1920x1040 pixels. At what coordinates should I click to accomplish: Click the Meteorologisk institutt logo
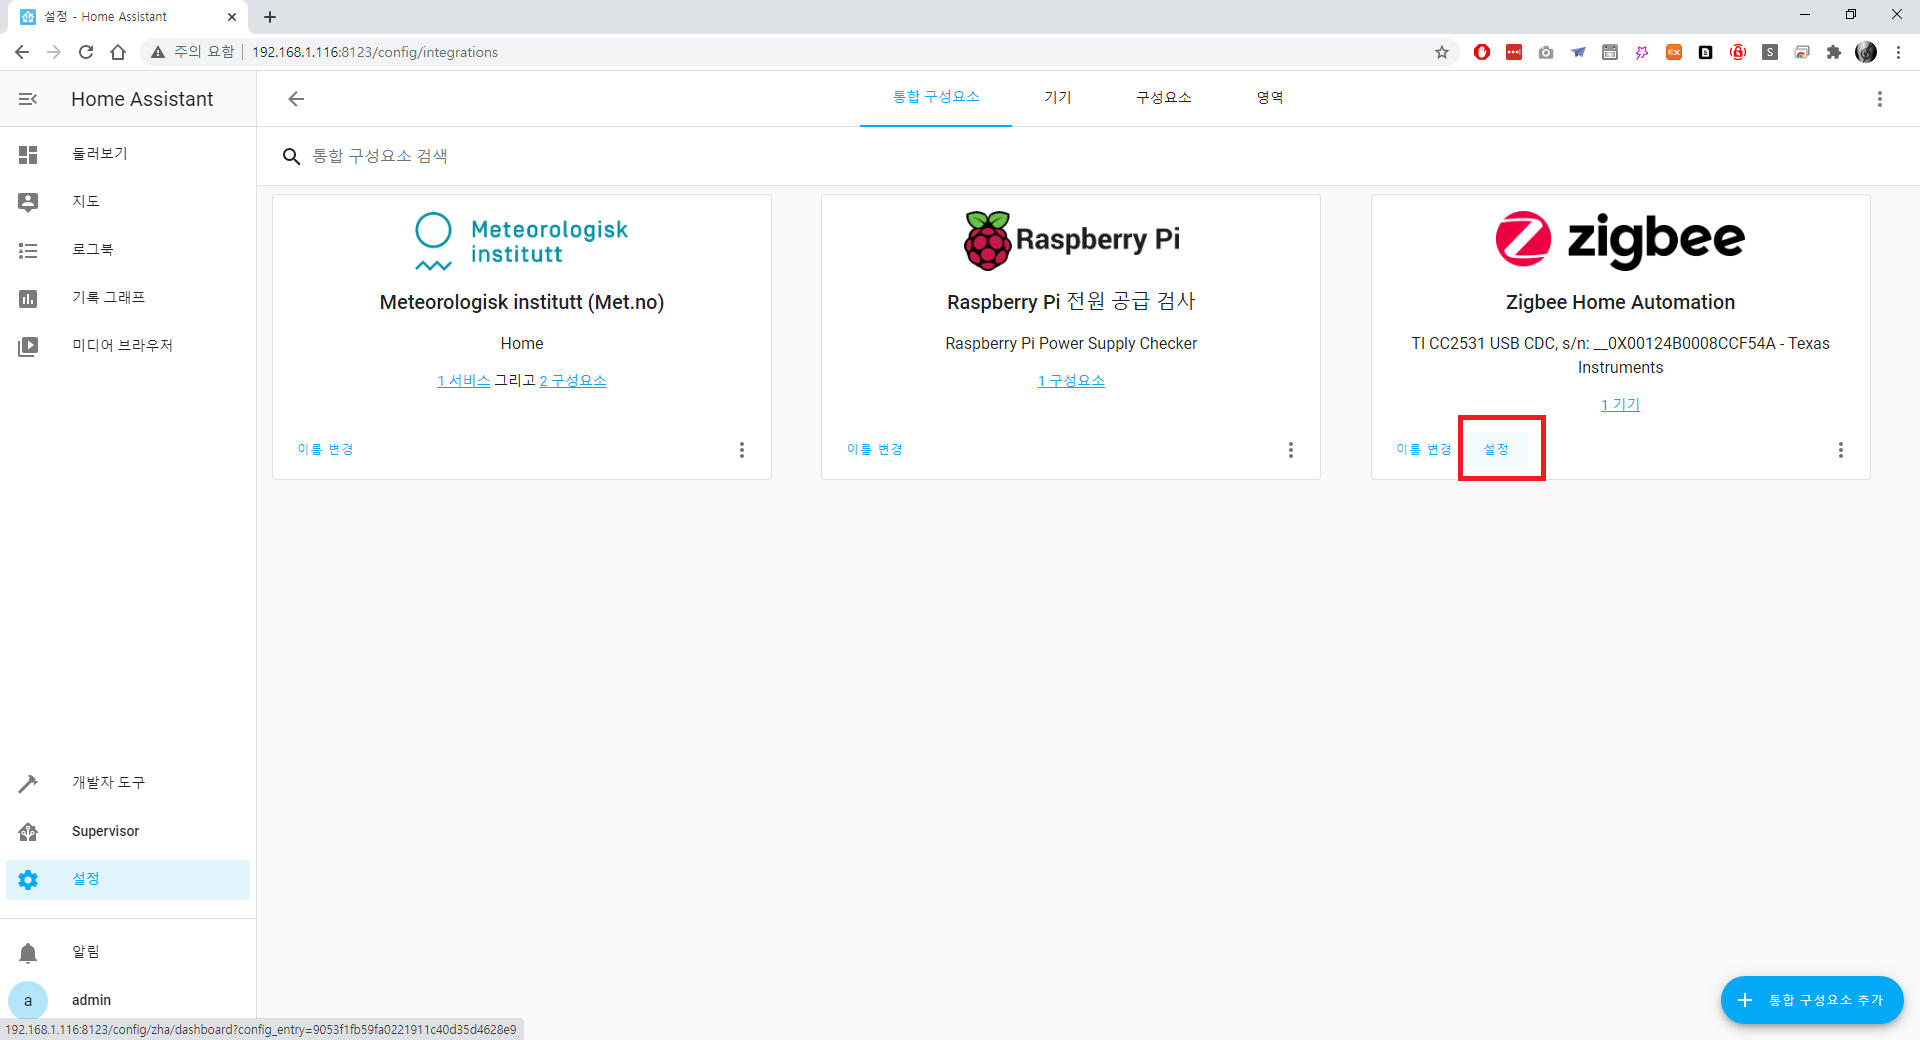click(x=522, y=240)
